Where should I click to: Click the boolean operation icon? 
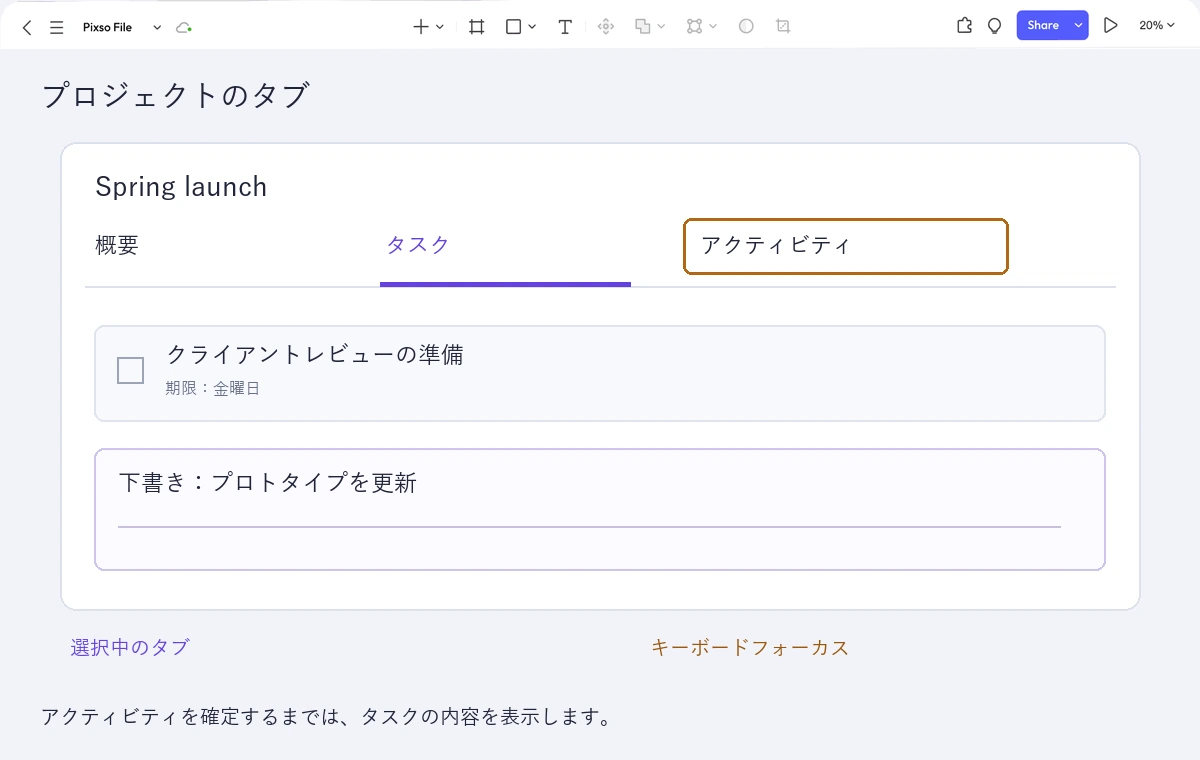[644, 27]
